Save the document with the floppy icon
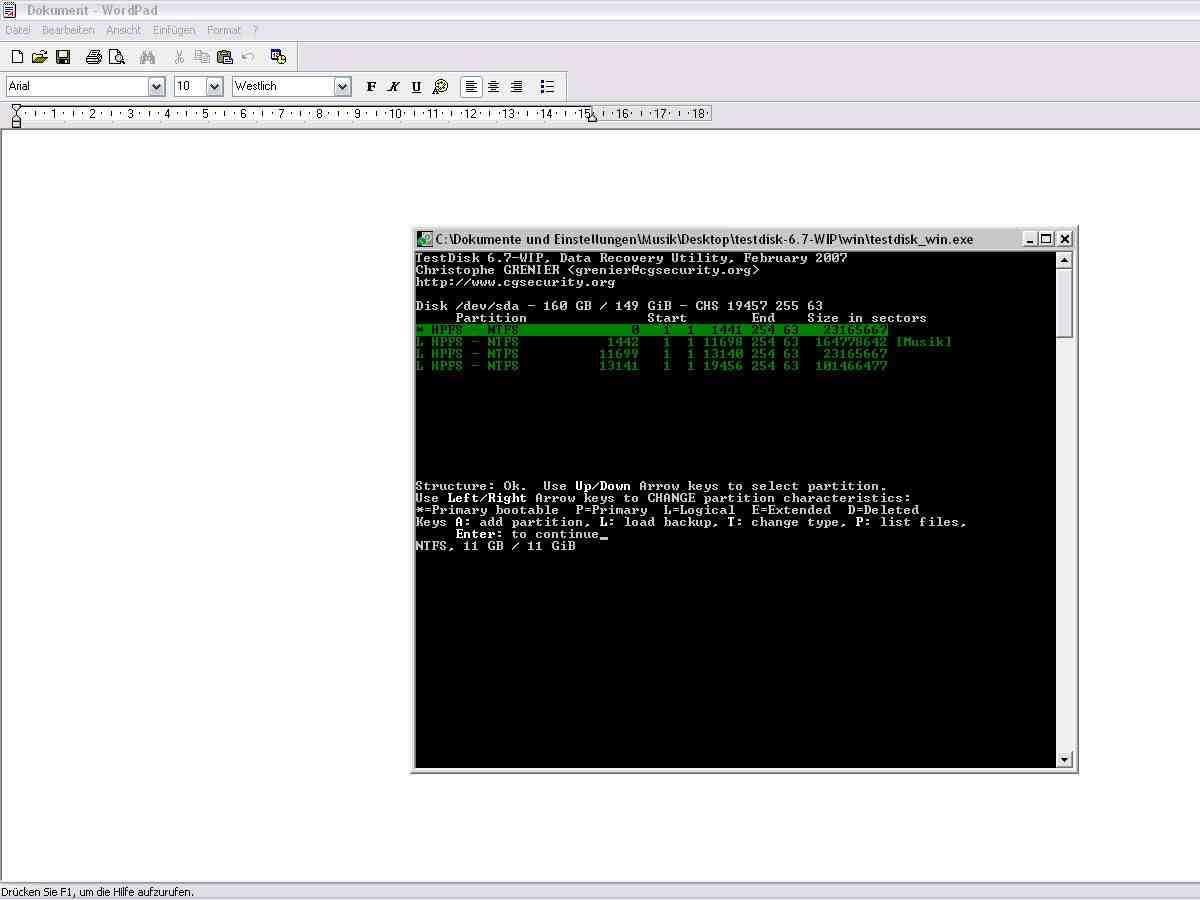 63,57
